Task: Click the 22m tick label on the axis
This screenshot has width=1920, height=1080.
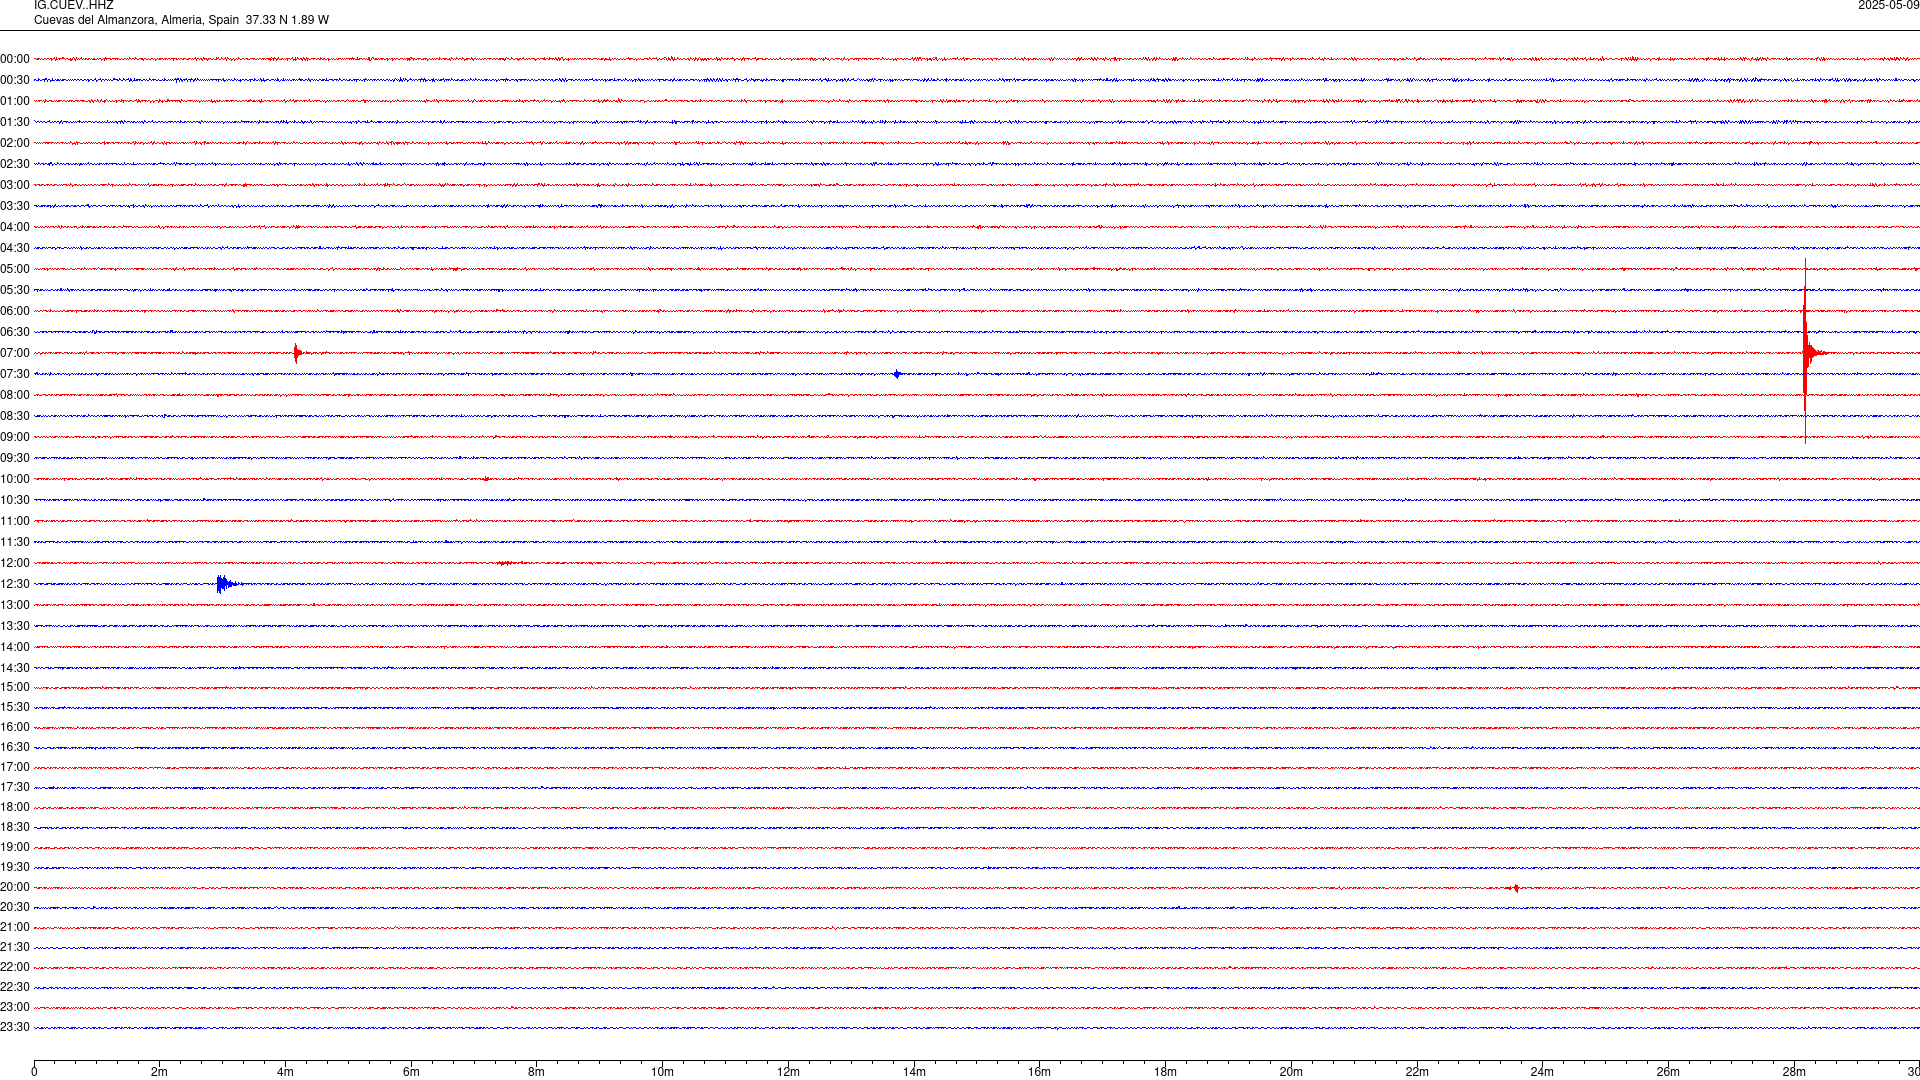Action: (1417, 1072)
